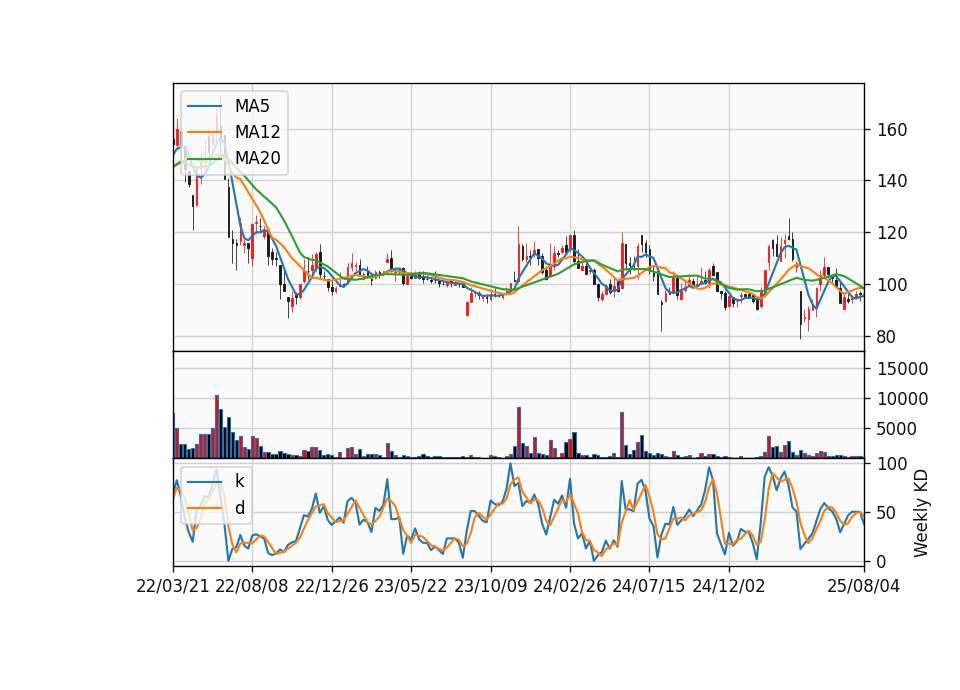Click the 140 price axis tick
The height and width of the screenshot is (690, 960).
click(x=891, y=181)
